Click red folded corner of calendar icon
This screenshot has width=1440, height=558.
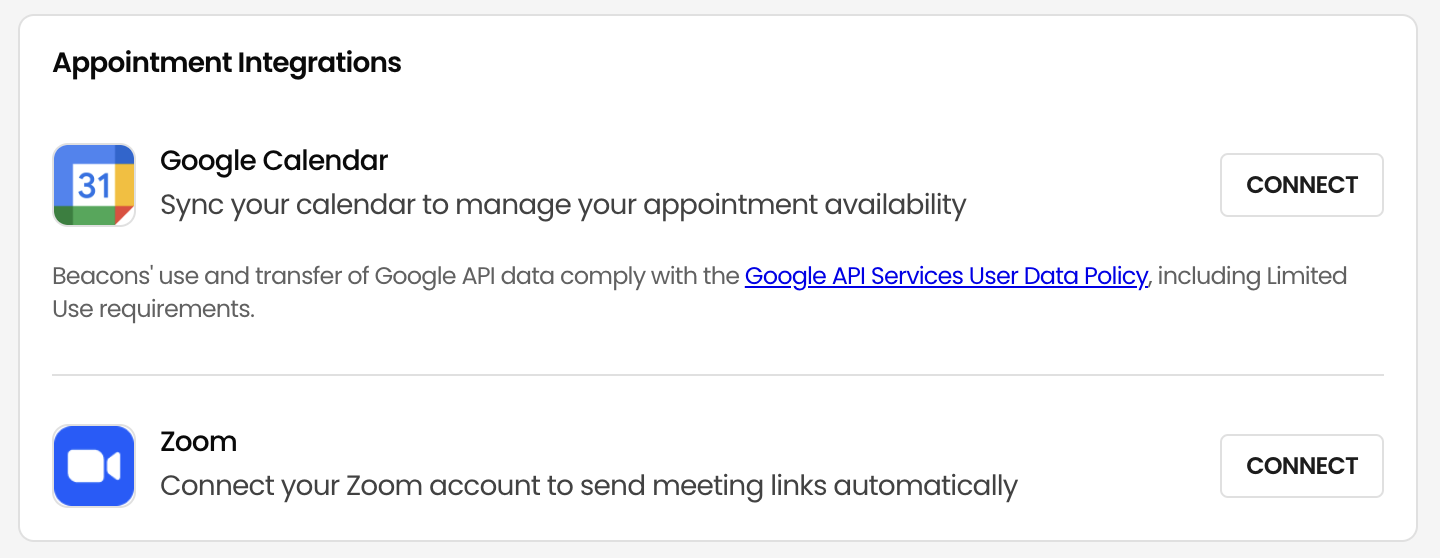tap(125, 215)
